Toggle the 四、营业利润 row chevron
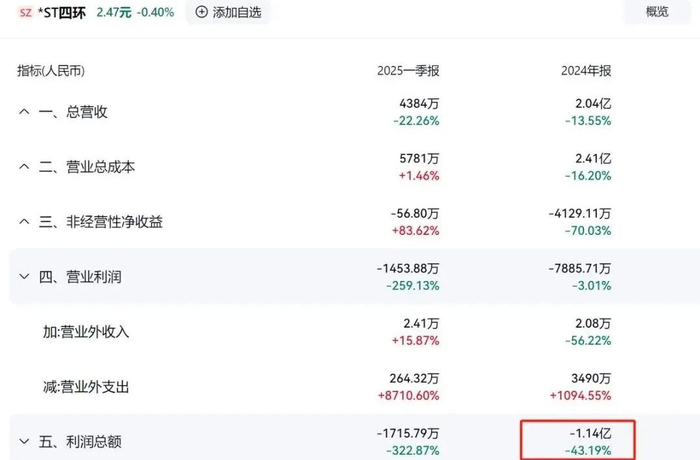The height and width of the screenshot is (460, 700). click(24, 276)
